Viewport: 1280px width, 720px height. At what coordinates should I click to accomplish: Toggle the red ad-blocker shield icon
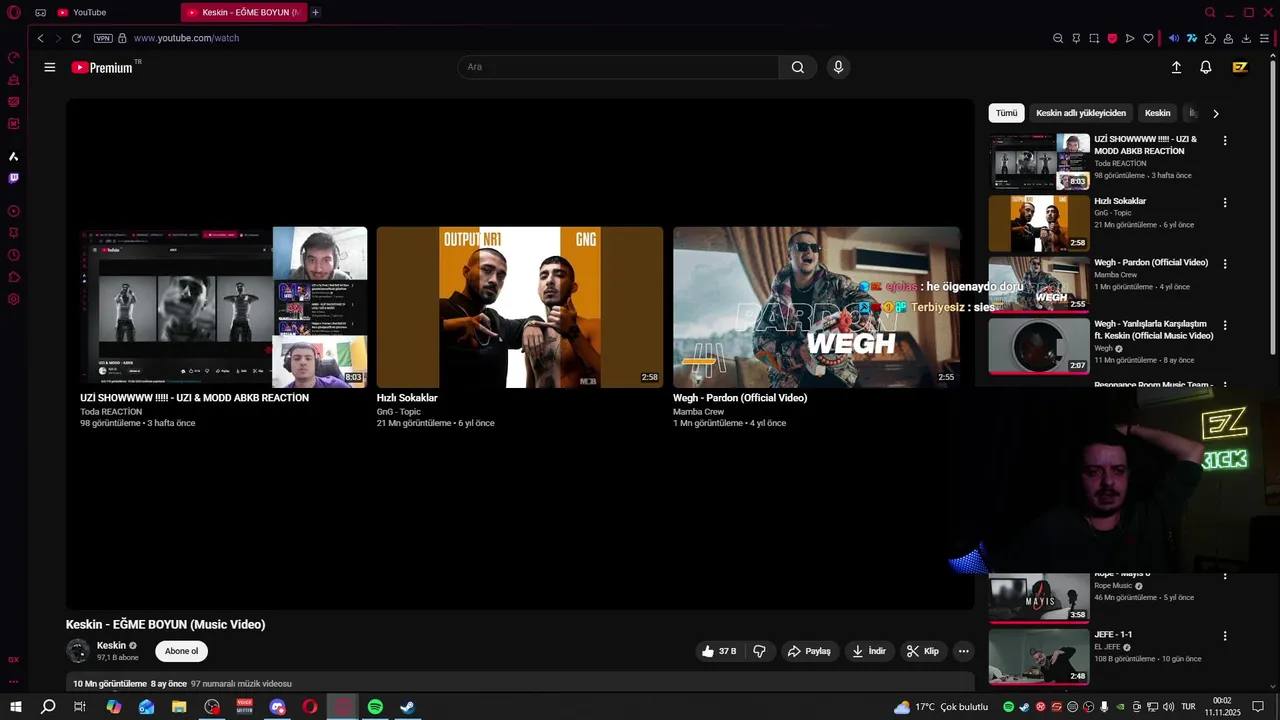click(1112, 38)
